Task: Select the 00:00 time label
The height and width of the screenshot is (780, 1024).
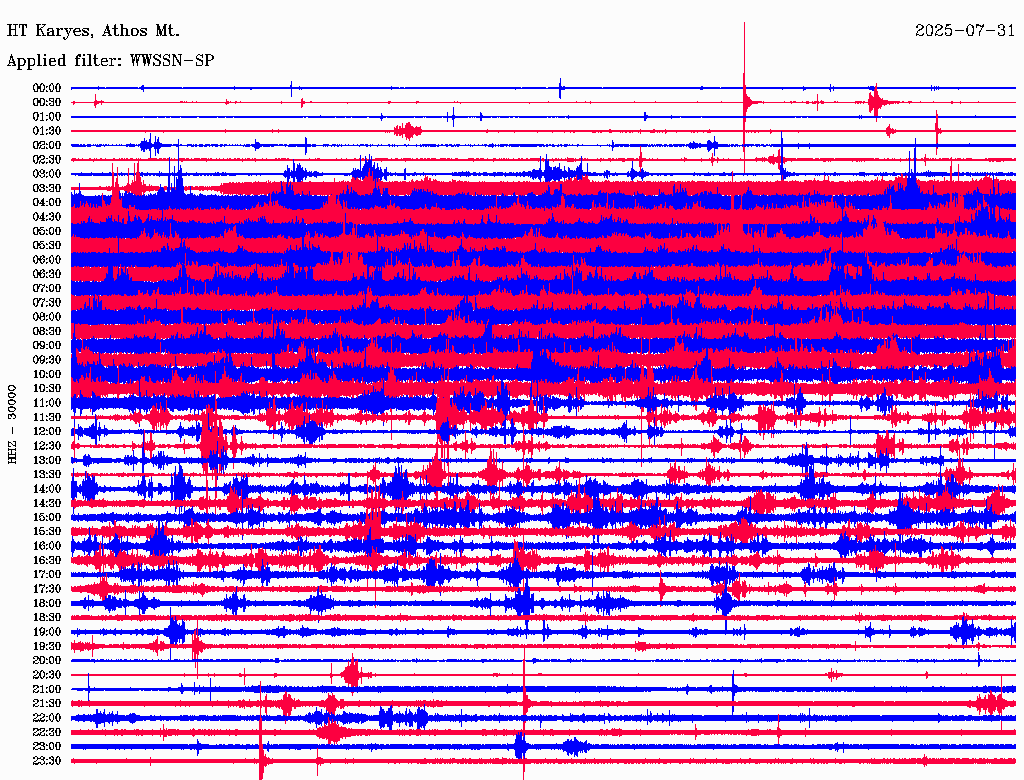Action: point(47,88)
